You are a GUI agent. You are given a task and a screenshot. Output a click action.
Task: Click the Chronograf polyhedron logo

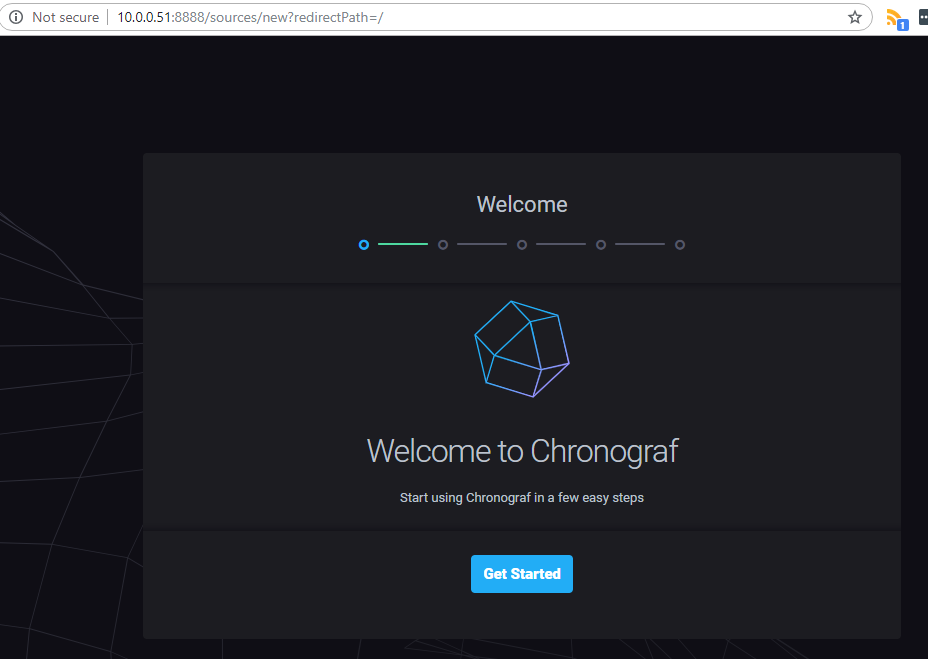point(521,349)
